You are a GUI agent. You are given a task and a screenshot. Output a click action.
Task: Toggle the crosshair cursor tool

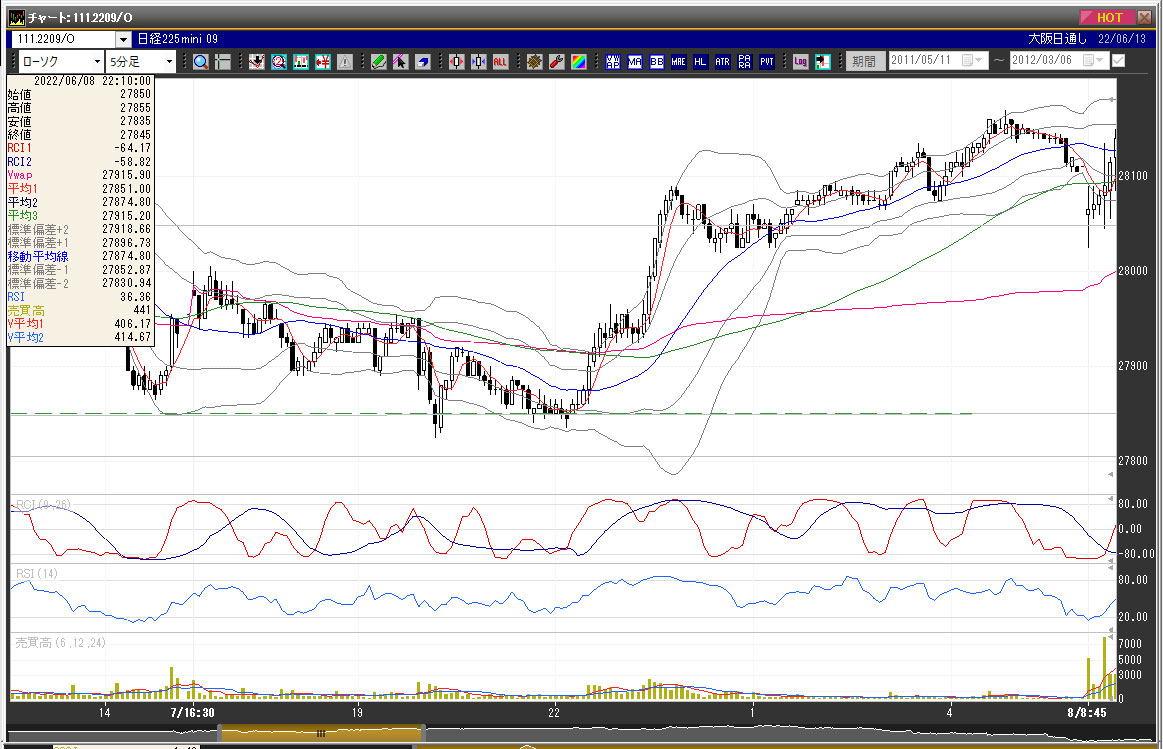coord(223,62)
